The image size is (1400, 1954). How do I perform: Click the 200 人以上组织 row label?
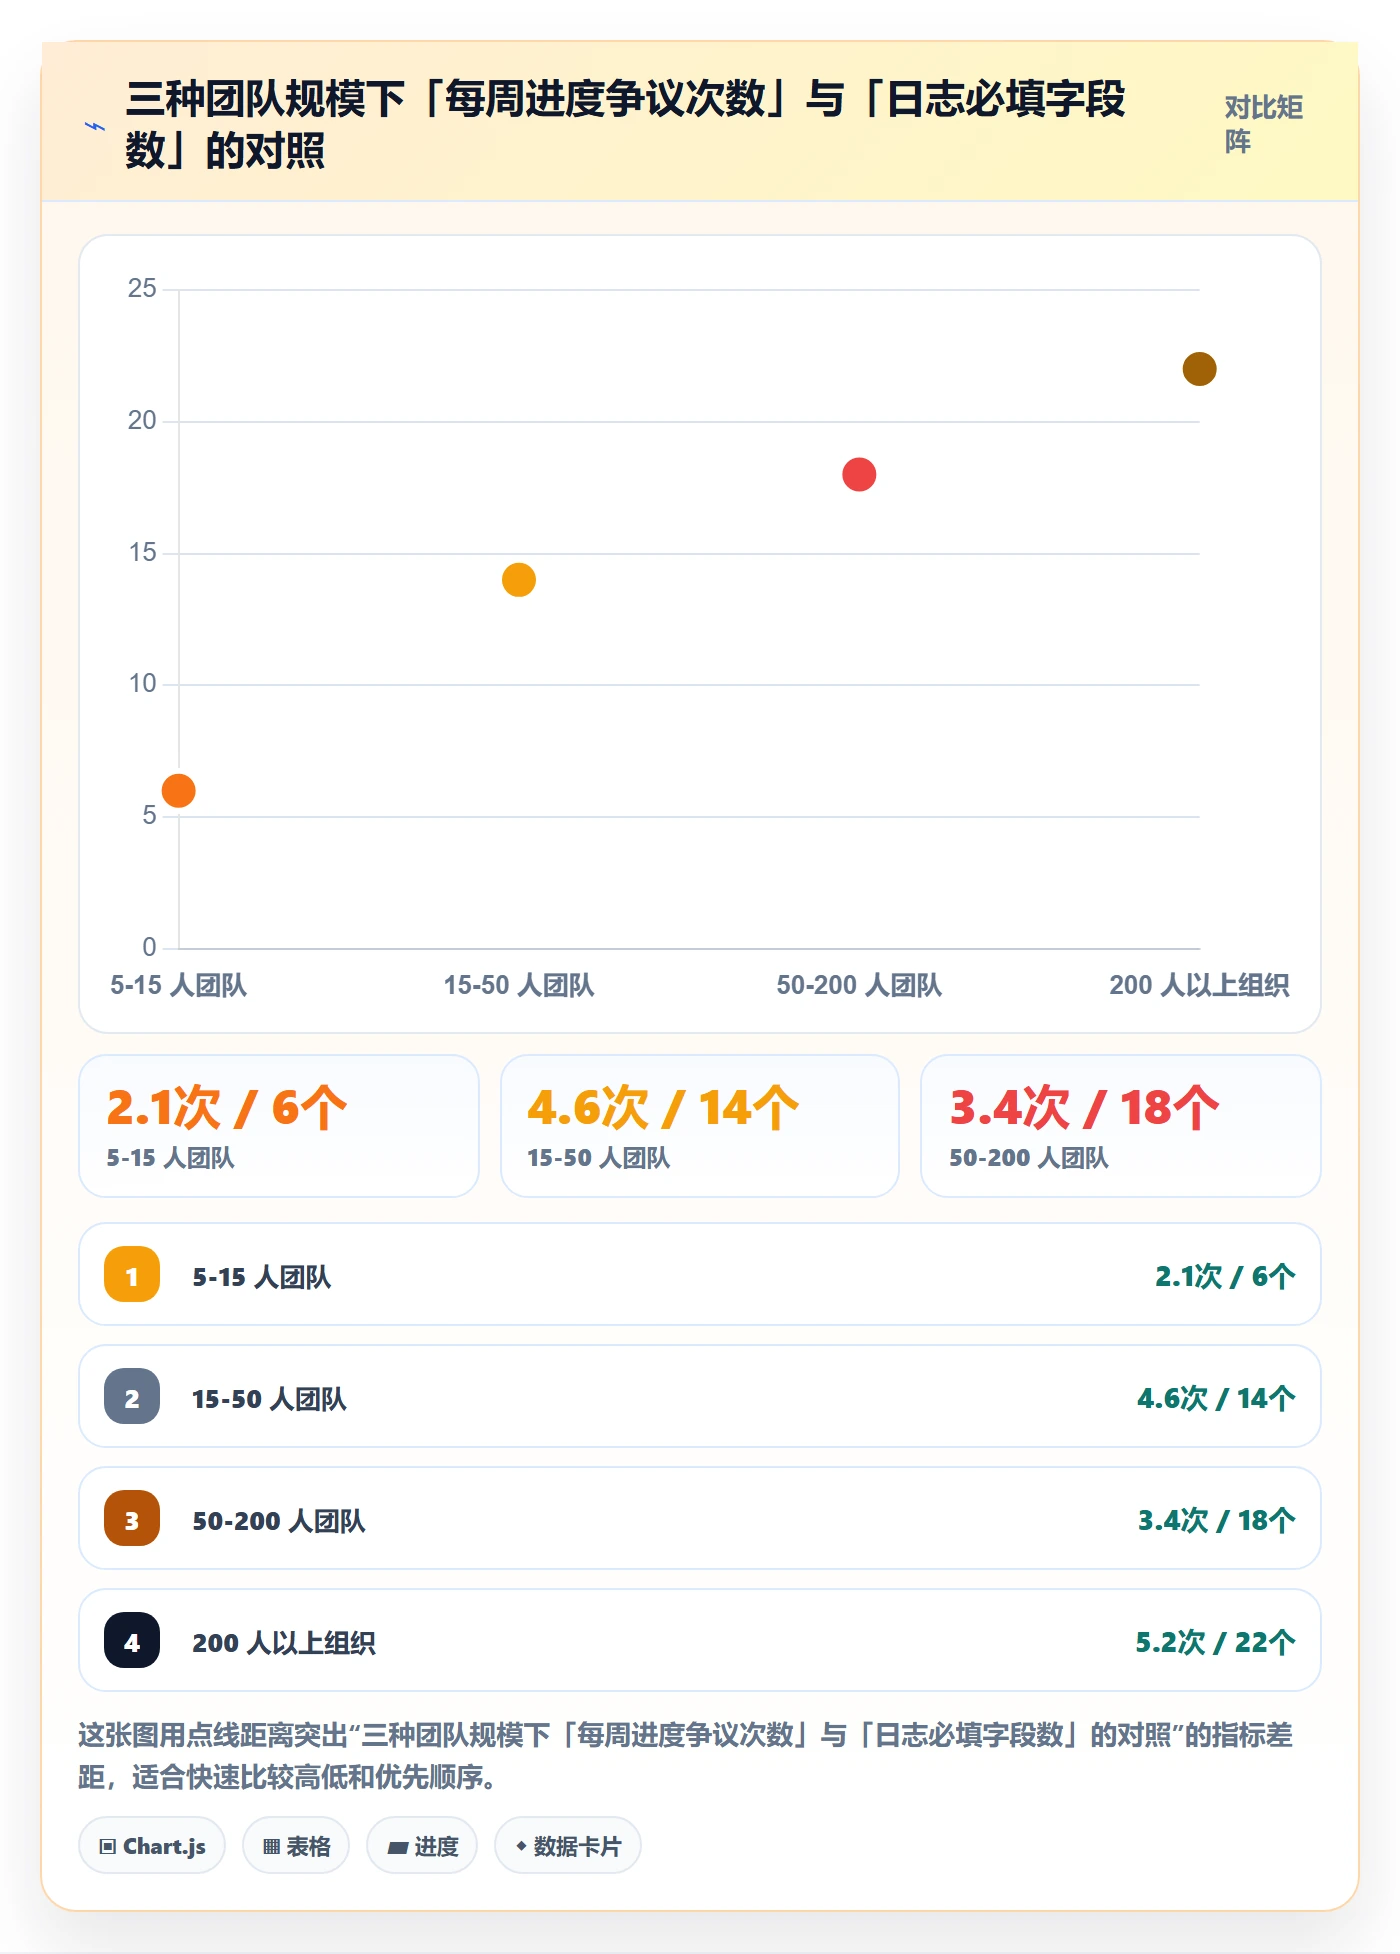click(x=284, y=1643)
